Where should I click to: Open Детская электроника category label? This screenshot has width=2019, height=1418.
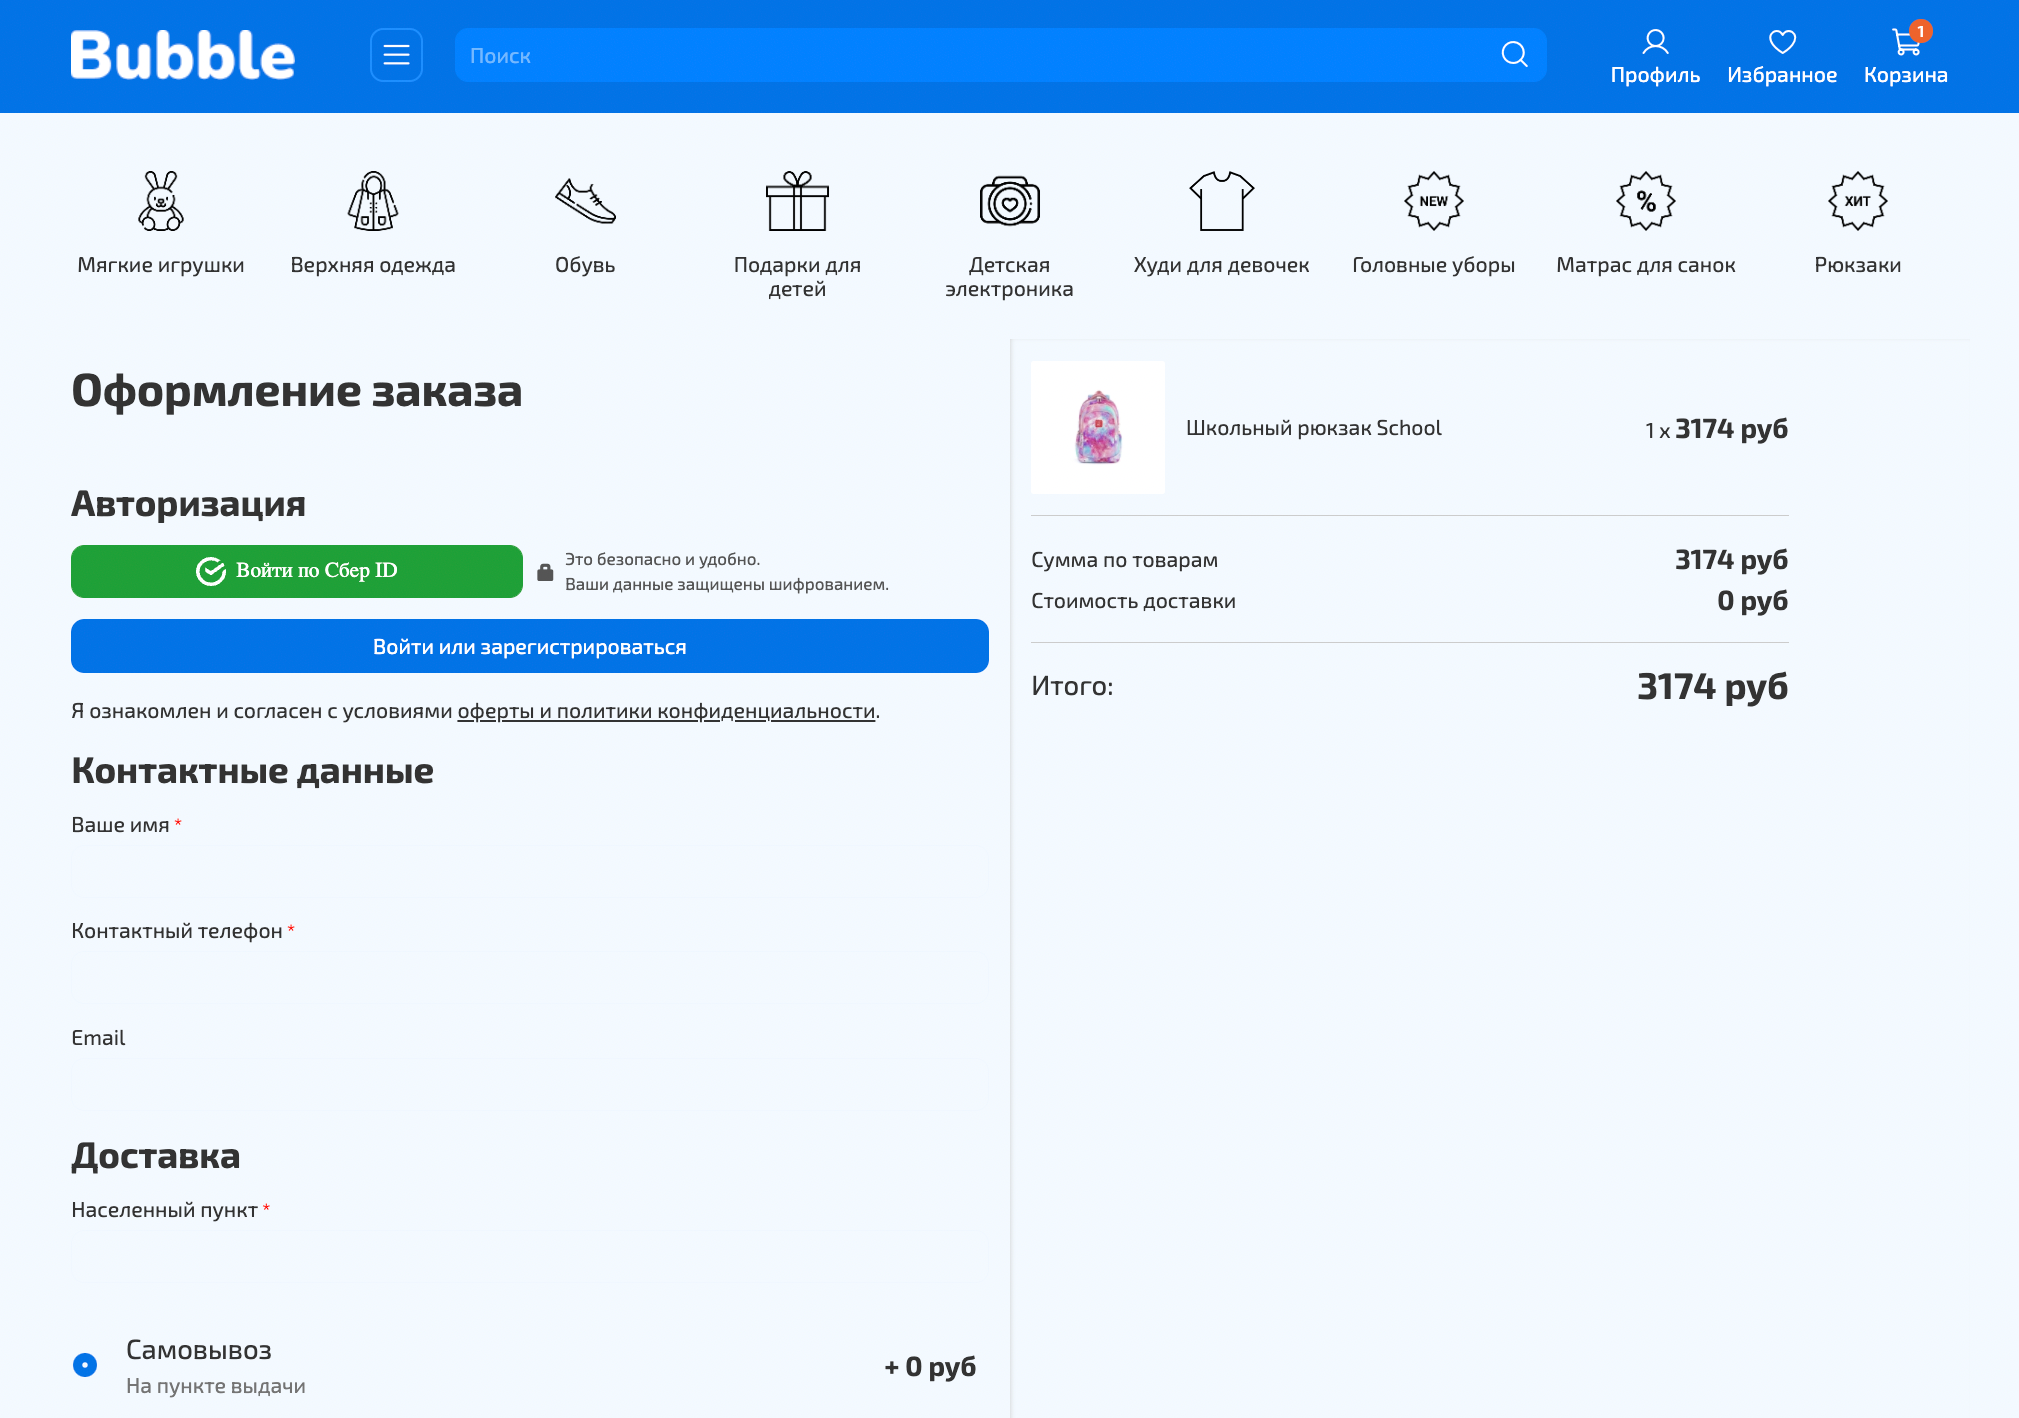1009,277
